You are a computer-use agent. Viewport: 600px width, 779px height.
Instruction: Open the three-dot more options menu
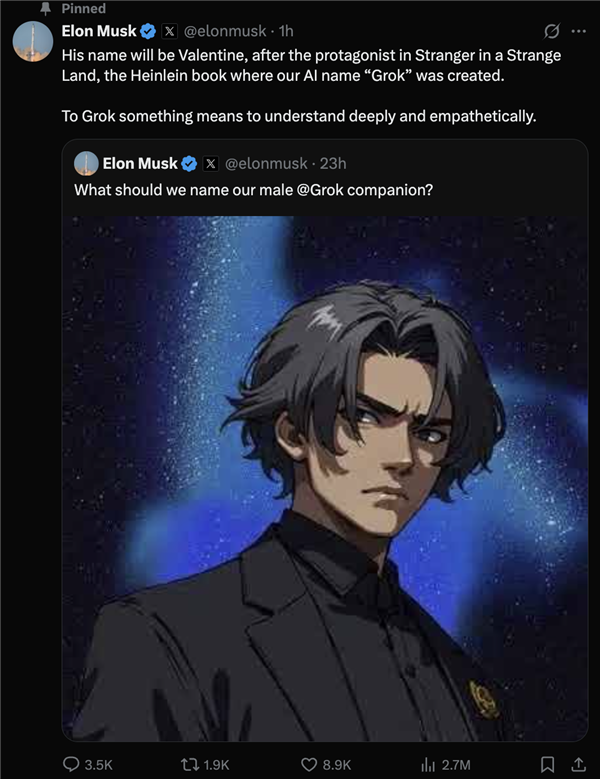[579, 31]
